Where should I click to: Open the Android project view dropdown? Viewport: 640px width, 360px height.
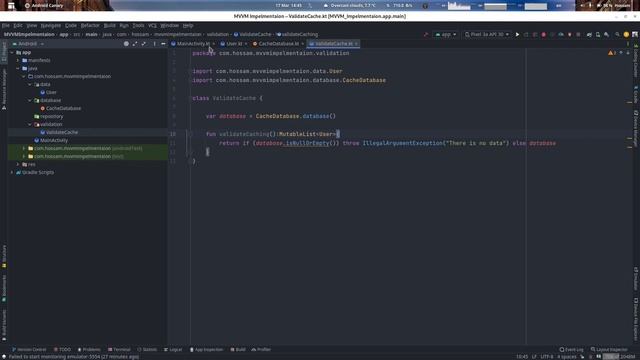pyautogui.click(x=28, y=44)
